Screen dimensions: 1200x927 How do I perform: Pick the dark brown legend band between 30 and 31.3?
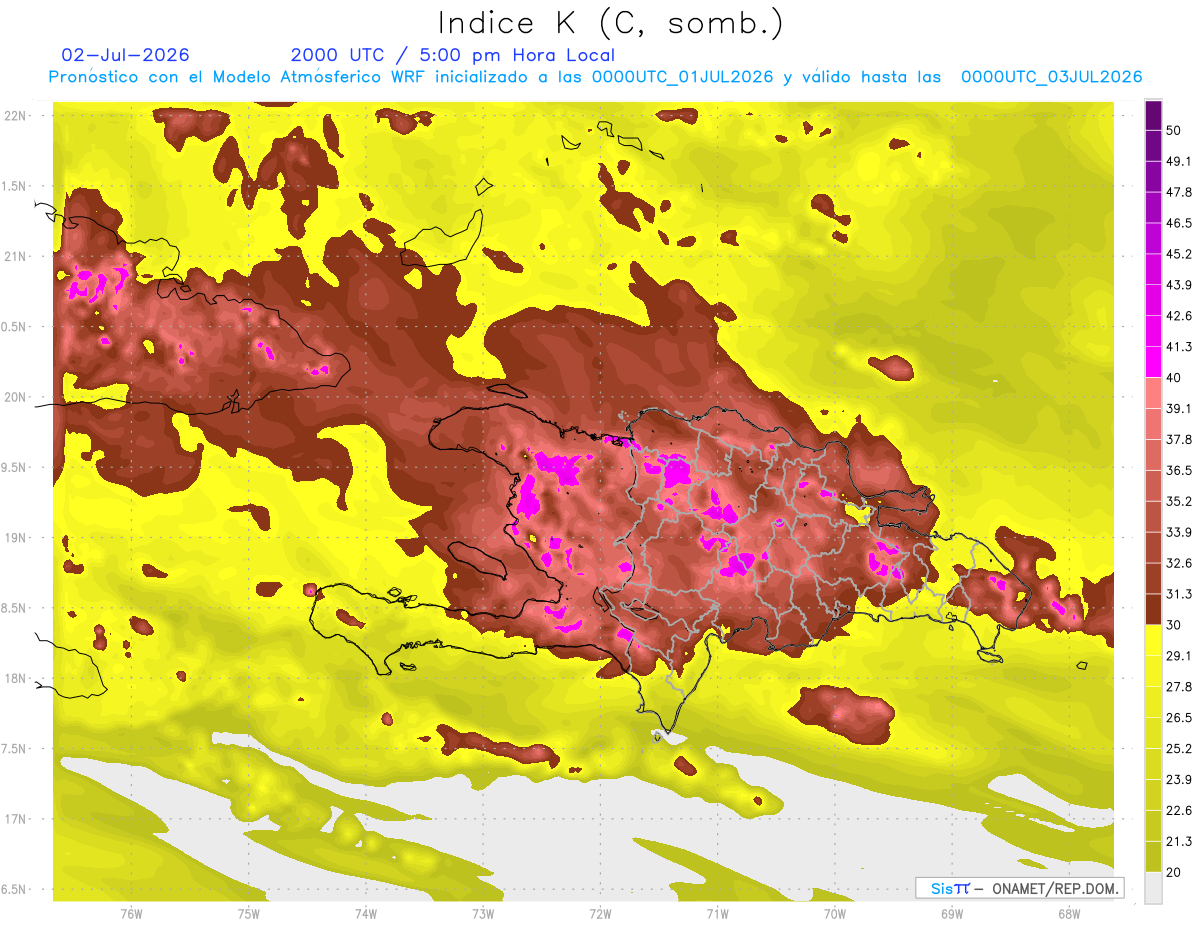tap(1154, 610)
